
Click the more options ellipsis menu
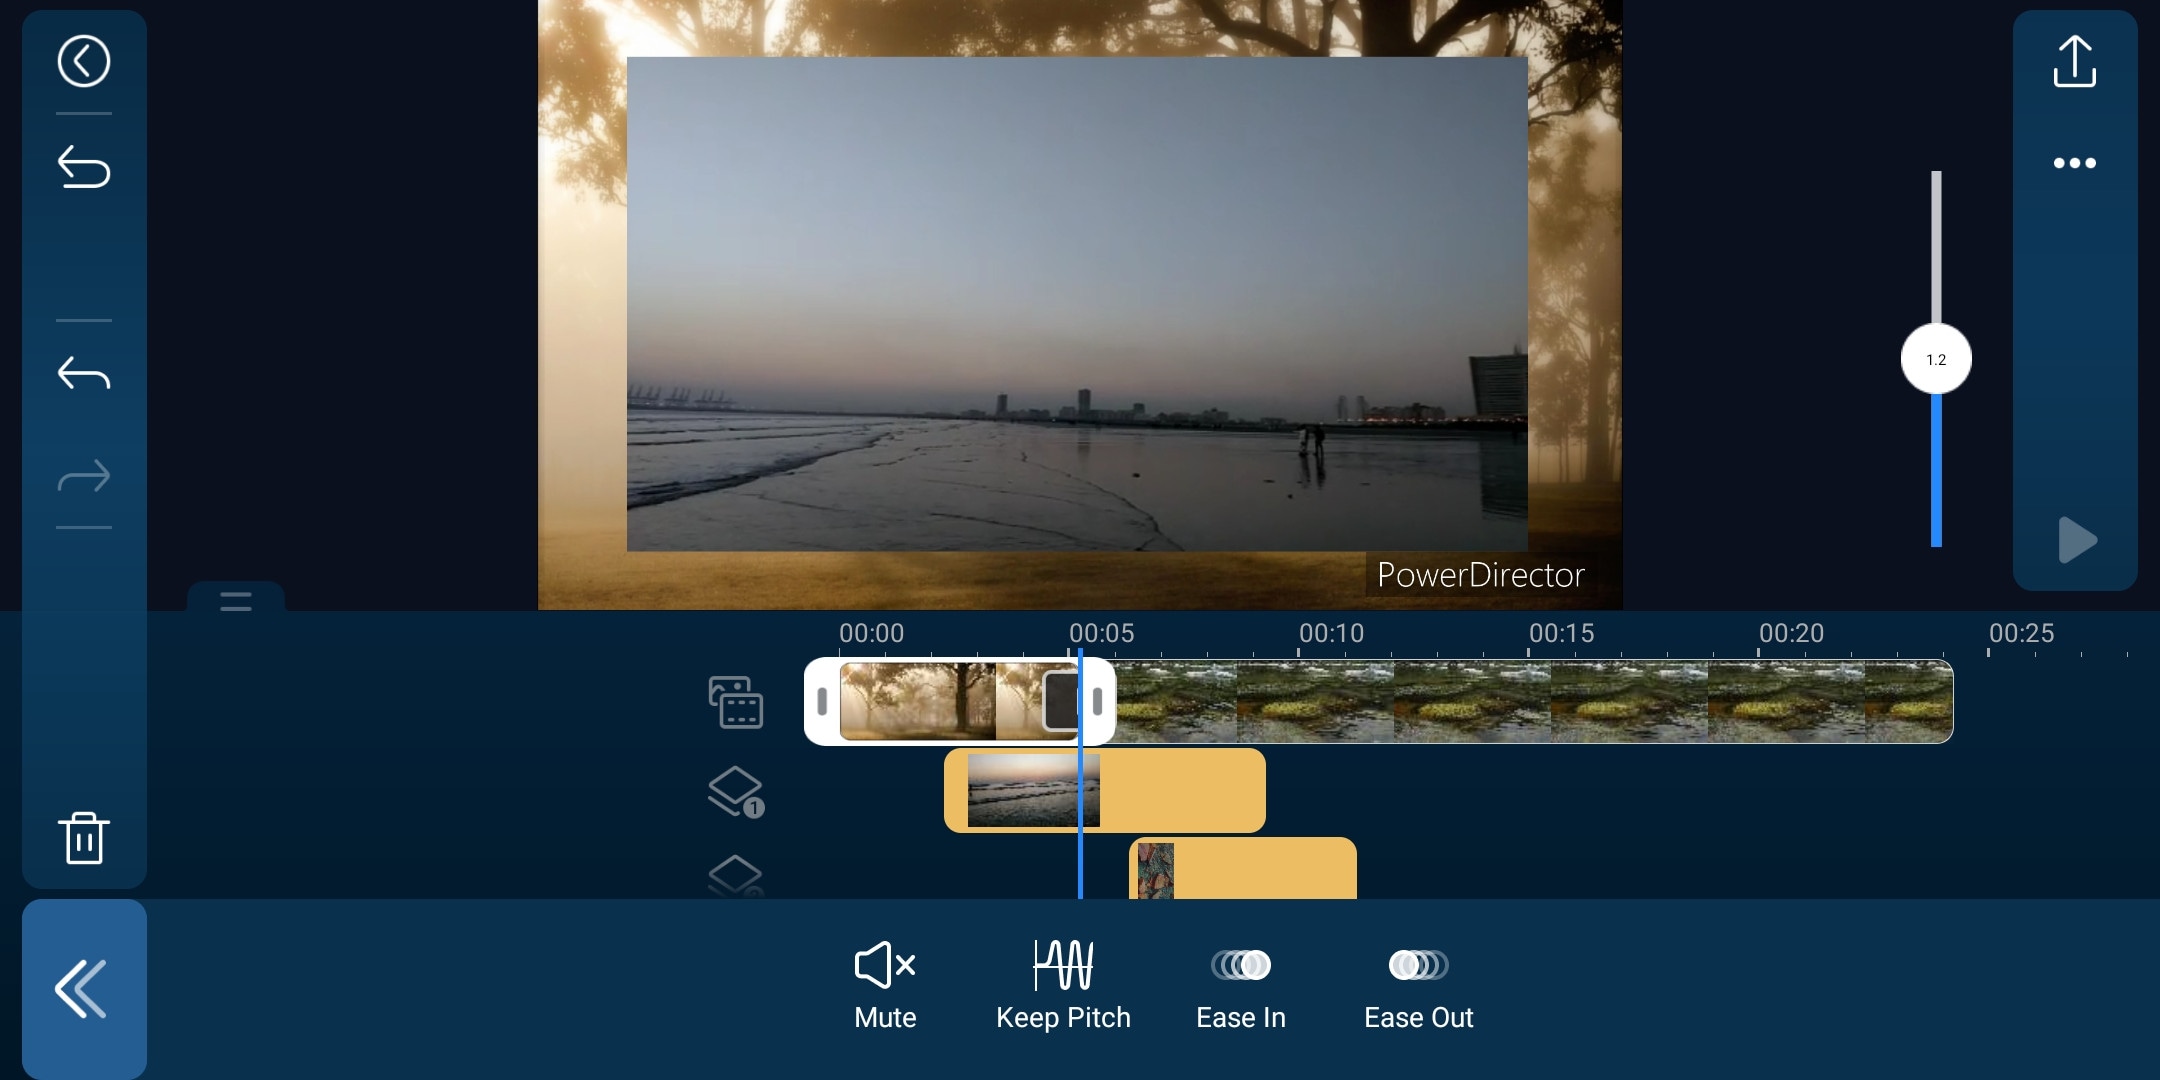pos(2073,161)
